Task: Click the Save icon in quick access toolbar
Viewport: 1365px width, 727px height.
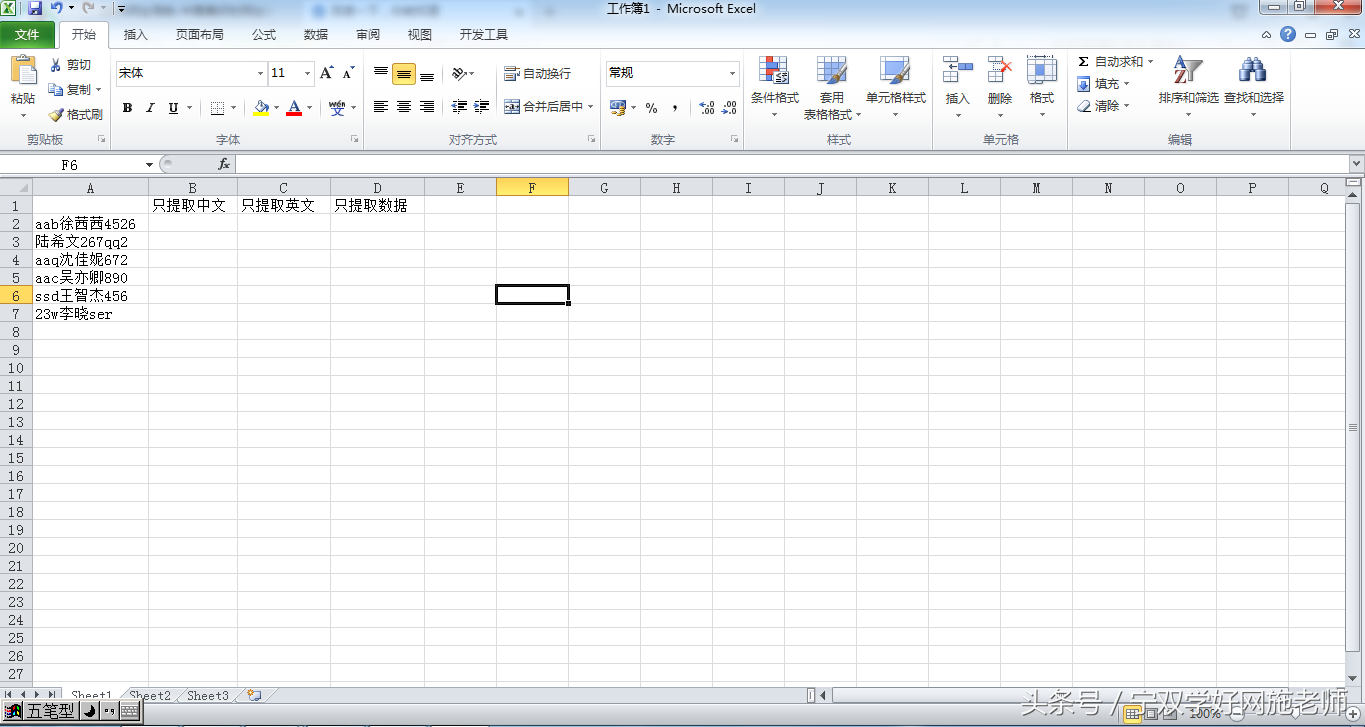Action: coord(35,8)
